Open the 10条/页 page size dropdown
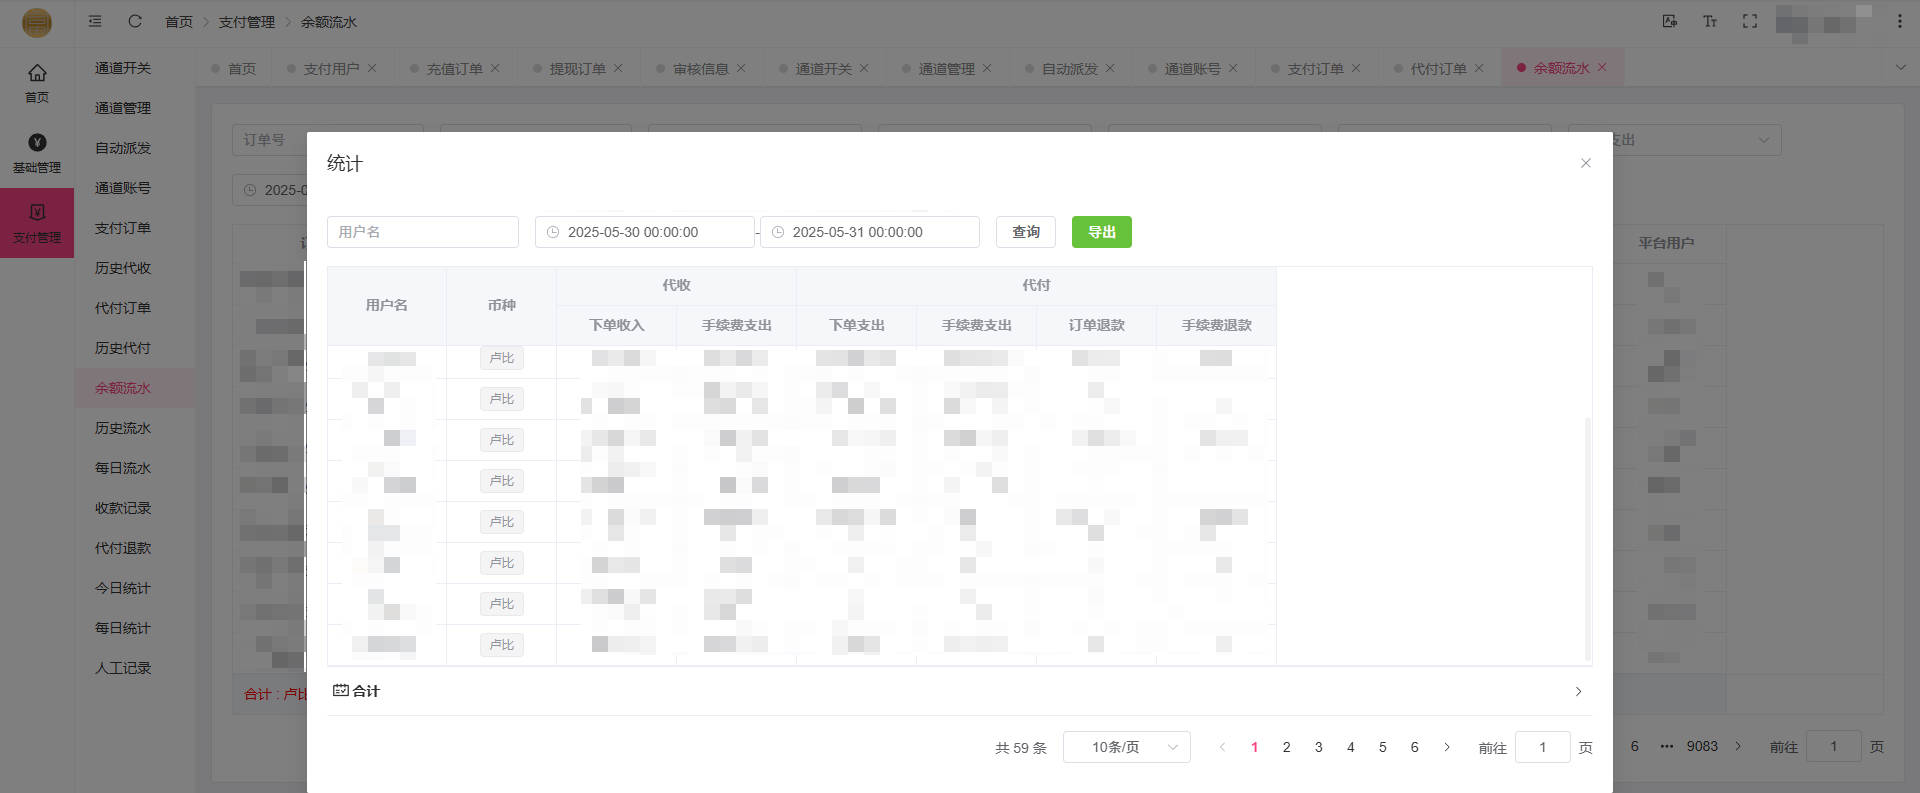 [1126, 747]
